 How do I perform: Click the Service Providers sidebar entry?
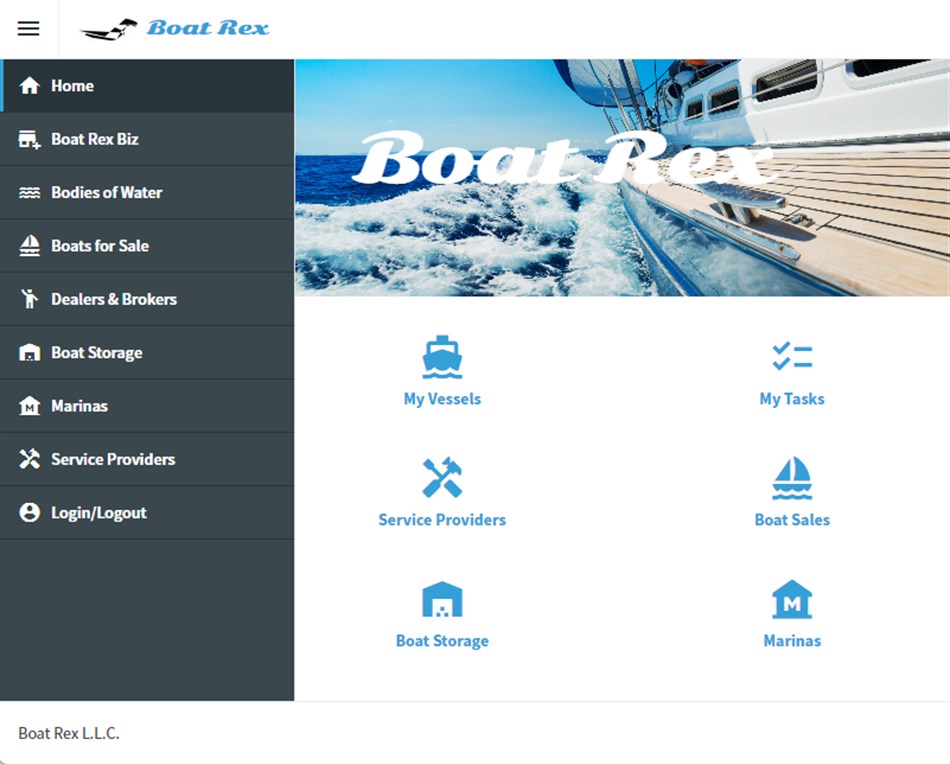pos(113,459)
